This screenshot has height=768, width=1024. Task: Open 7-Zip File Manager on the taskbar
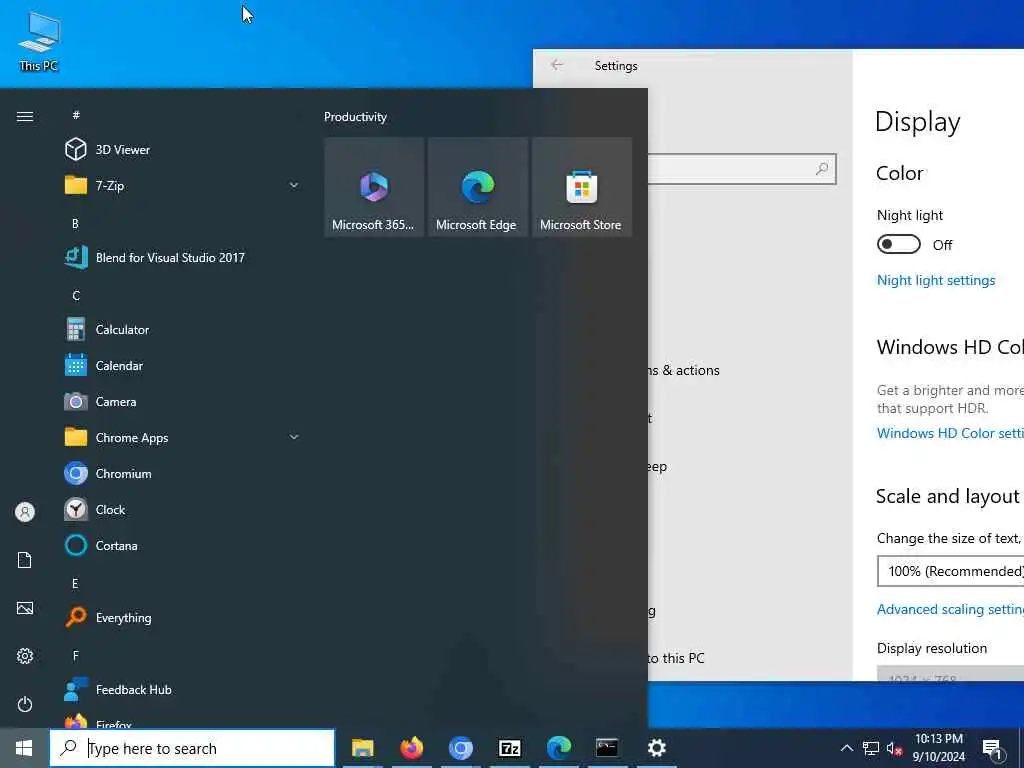509,748
